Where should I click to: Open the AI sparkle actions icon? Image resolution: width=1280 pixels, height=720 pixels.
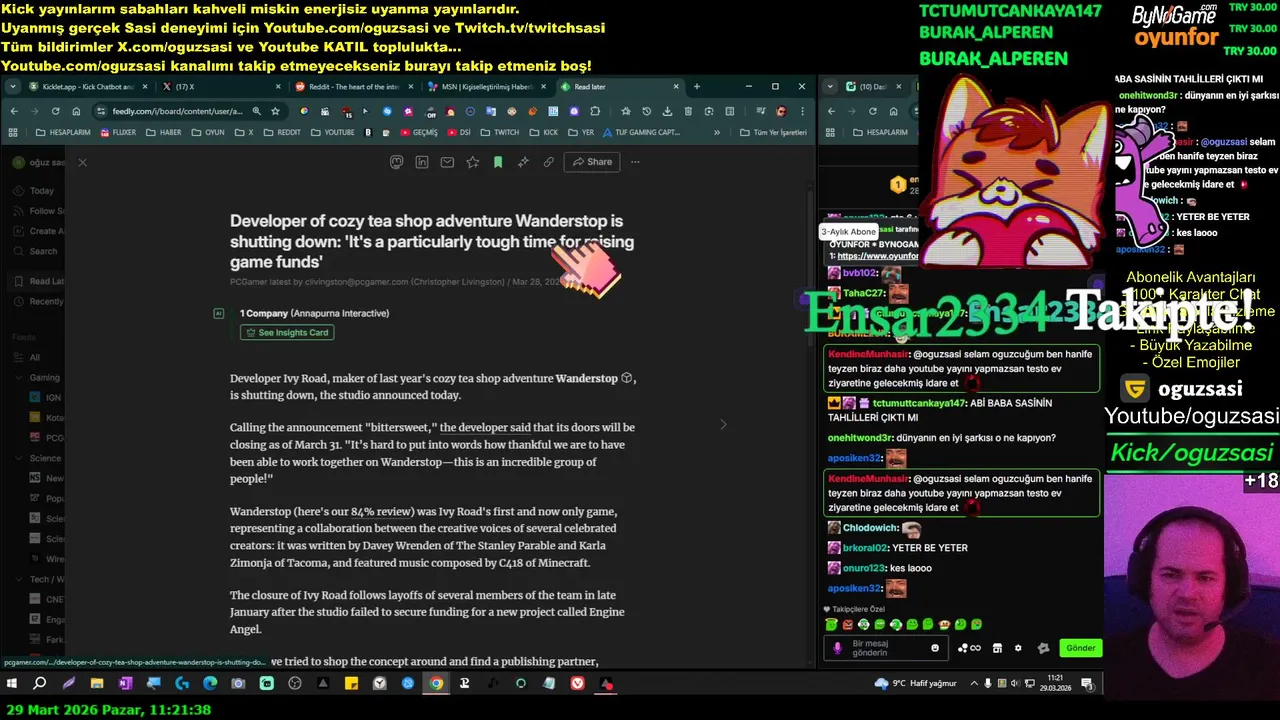[523, 162]
